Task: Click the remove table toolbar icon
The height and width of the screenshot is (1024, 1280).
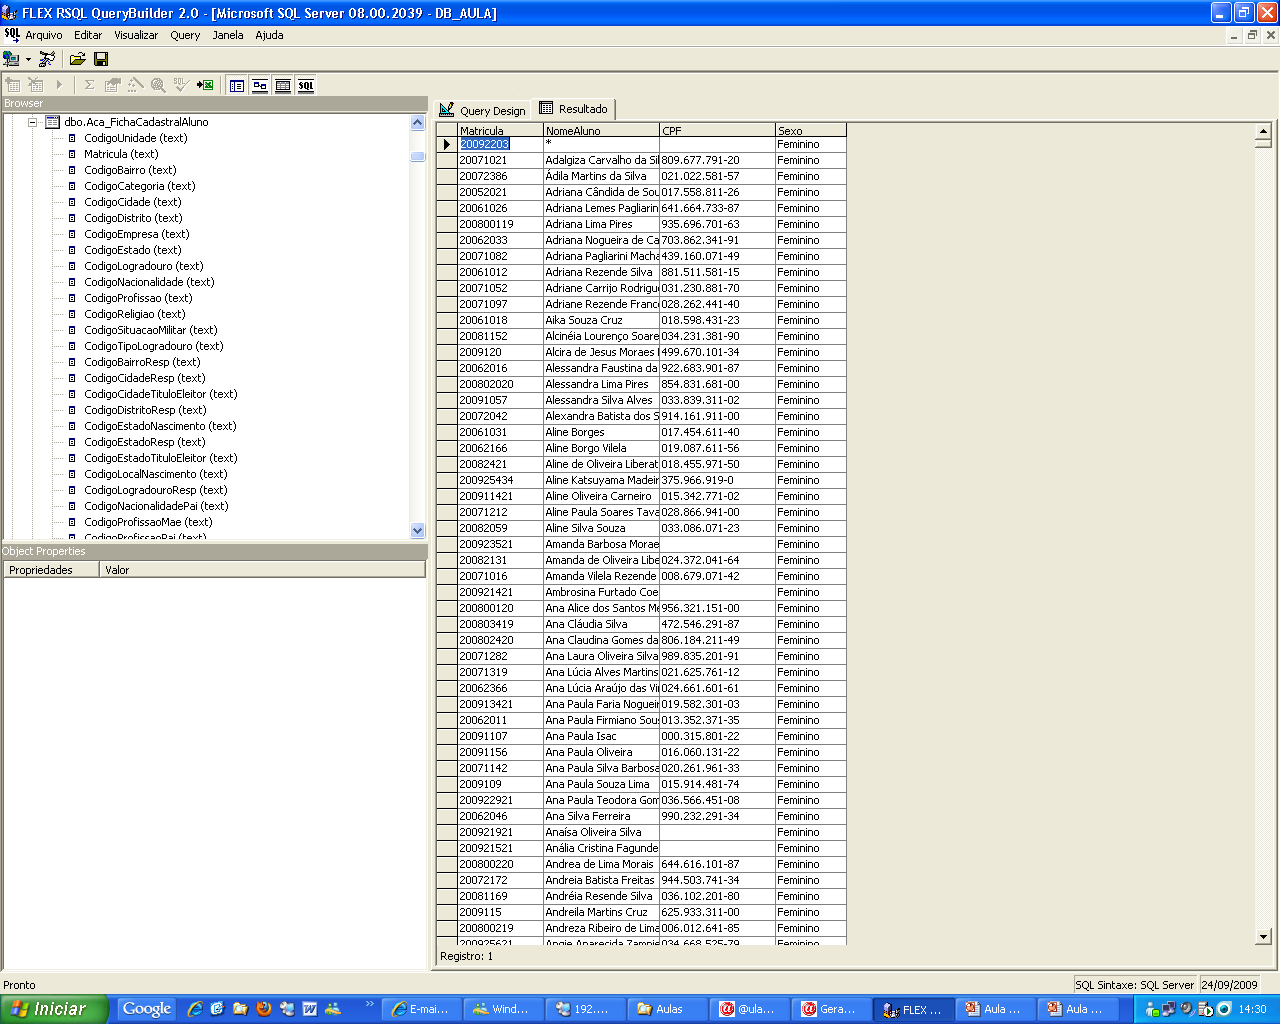Action: coord(36,85)
